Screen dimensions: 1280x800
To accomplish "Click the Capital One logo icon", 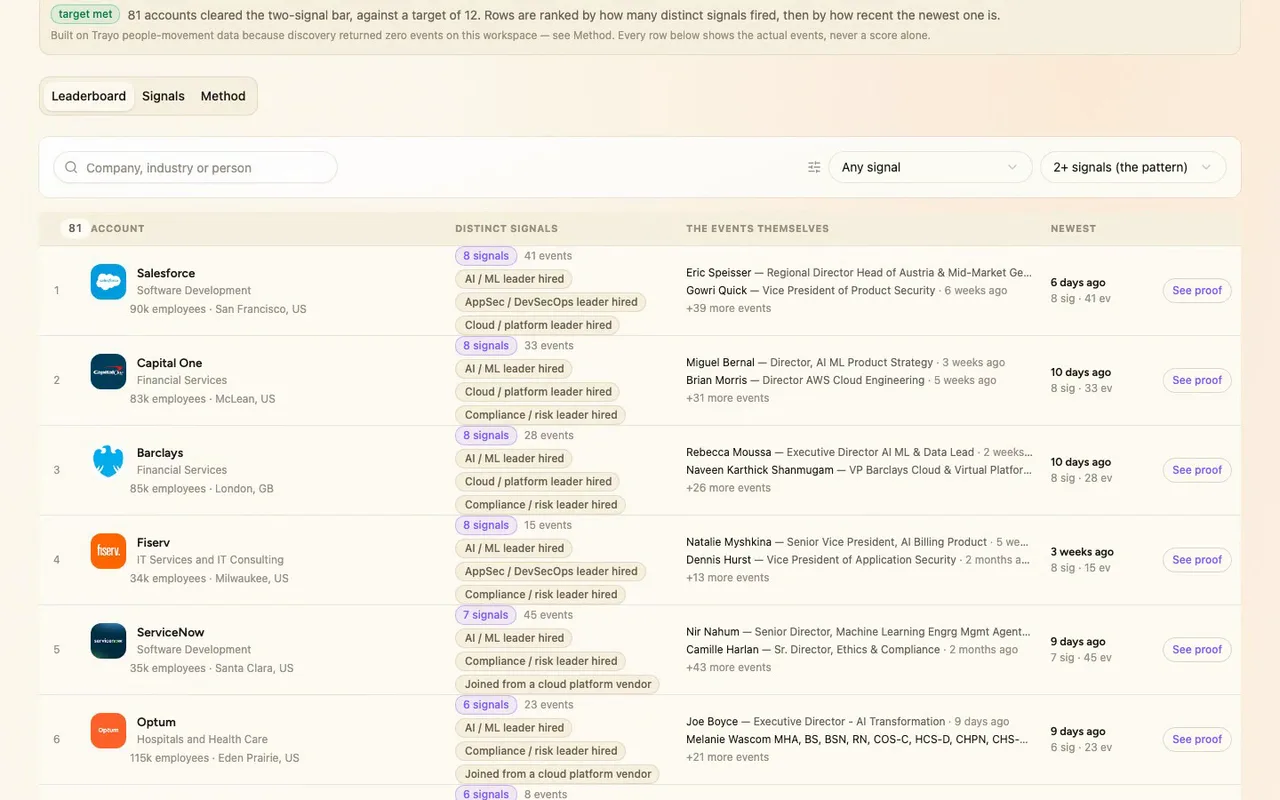I will pyautogui.click(x=108, y=372).
